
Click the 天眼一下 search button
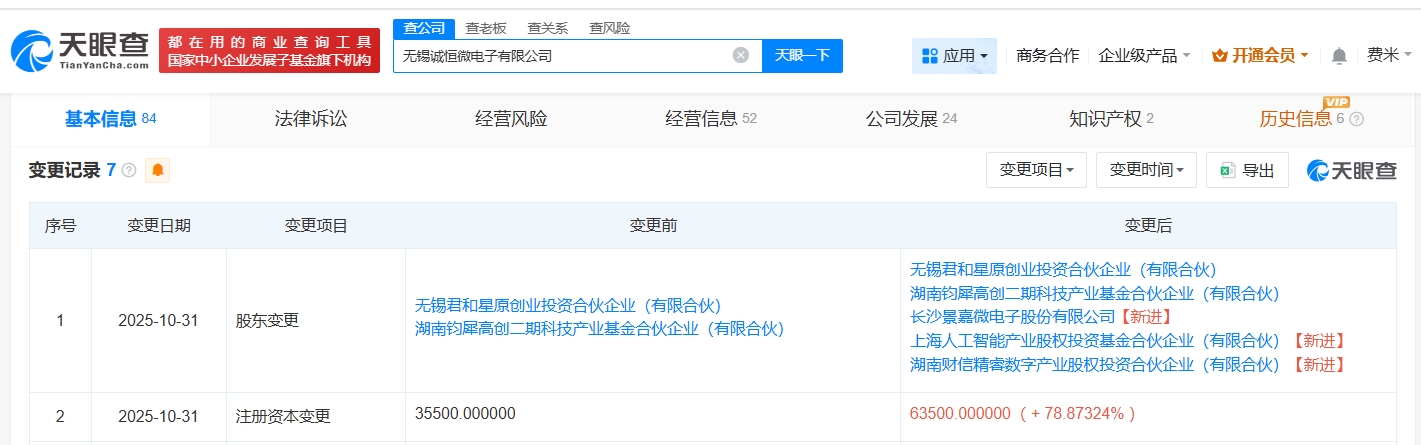click(x=802, y=56)
